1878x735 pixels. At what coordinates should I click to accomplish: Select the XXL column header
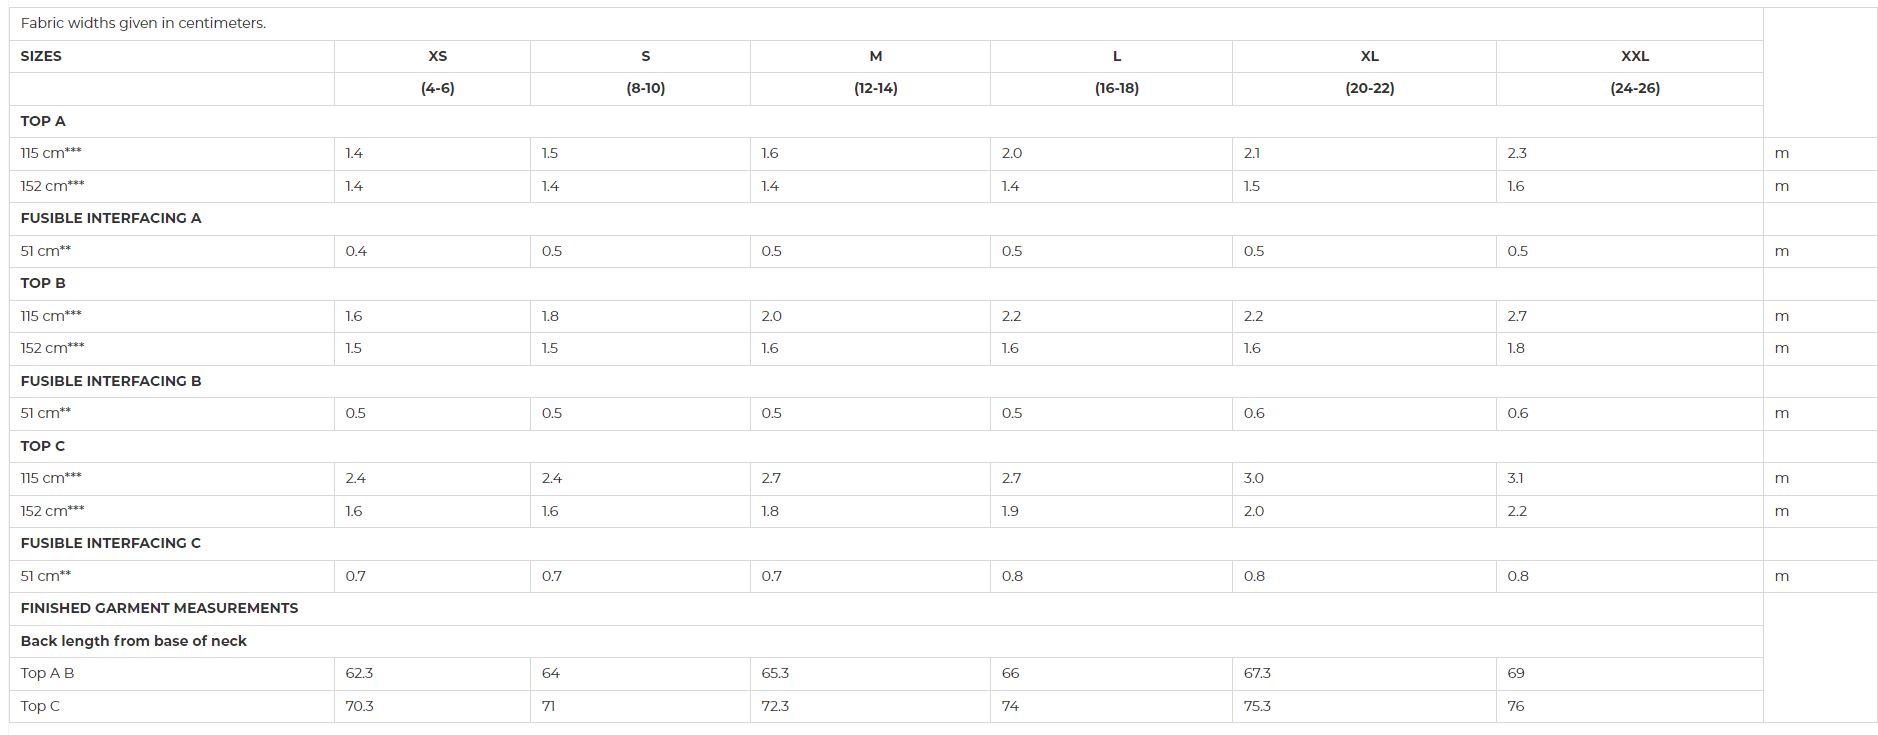[1634, 56]
